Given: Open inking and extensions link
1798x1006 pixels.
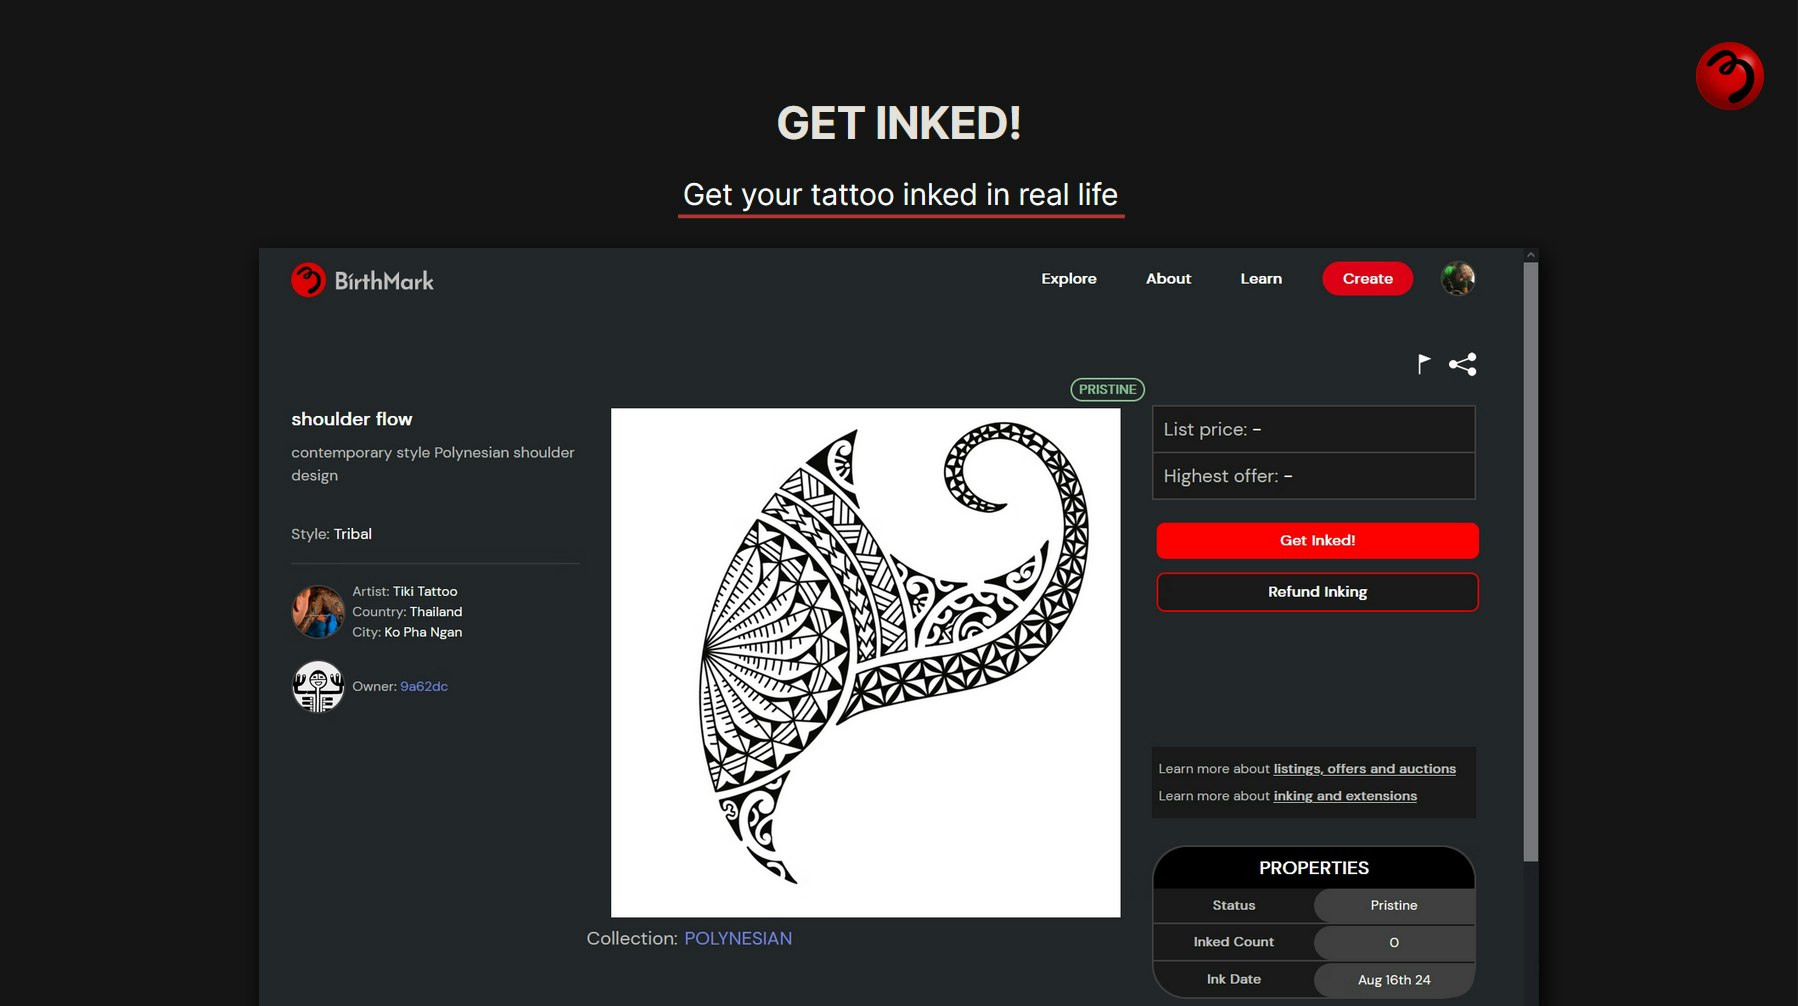Looking at the screenshot, I should 1345,796.
